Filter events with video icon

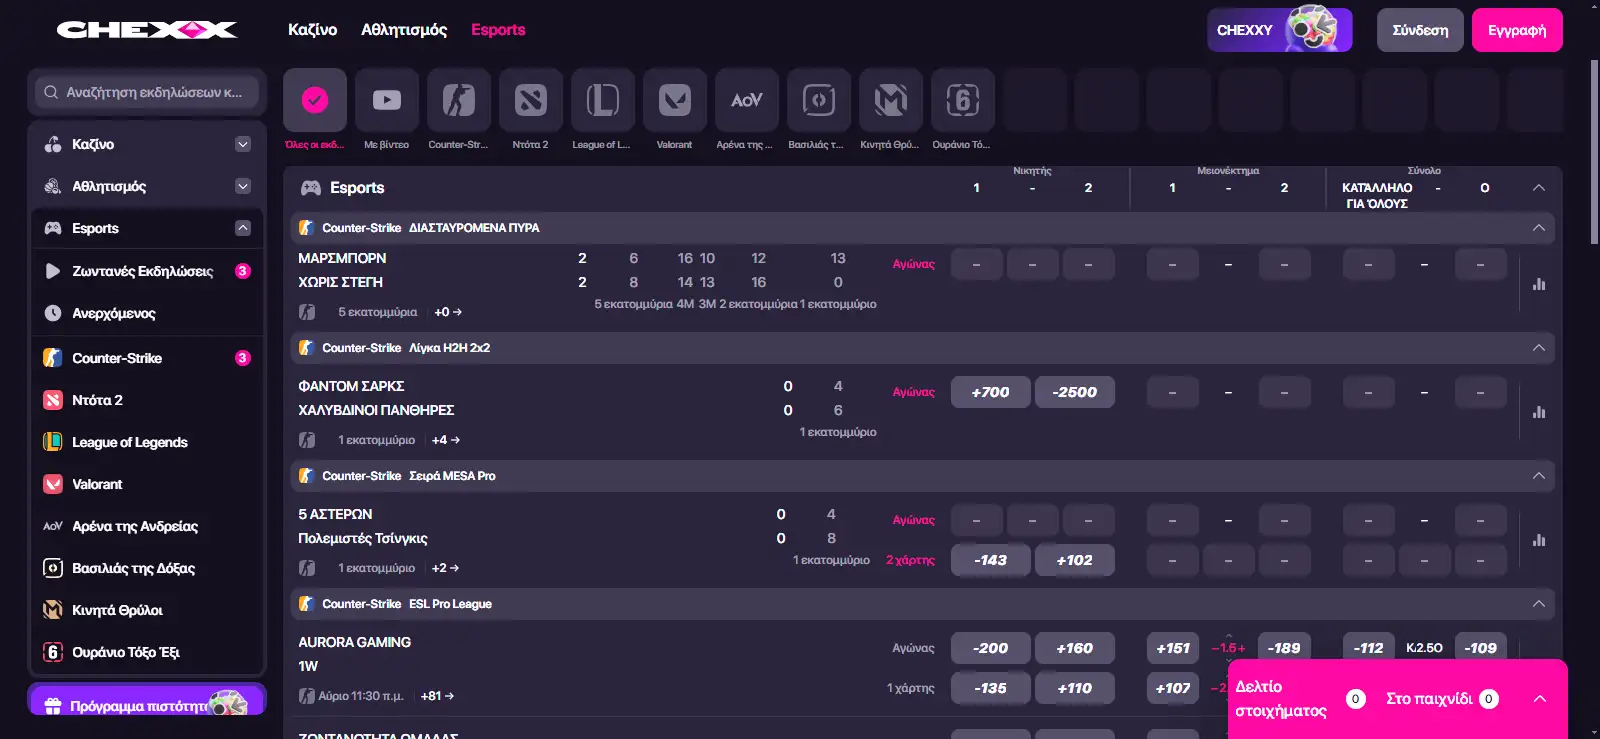tap(387, 100)
